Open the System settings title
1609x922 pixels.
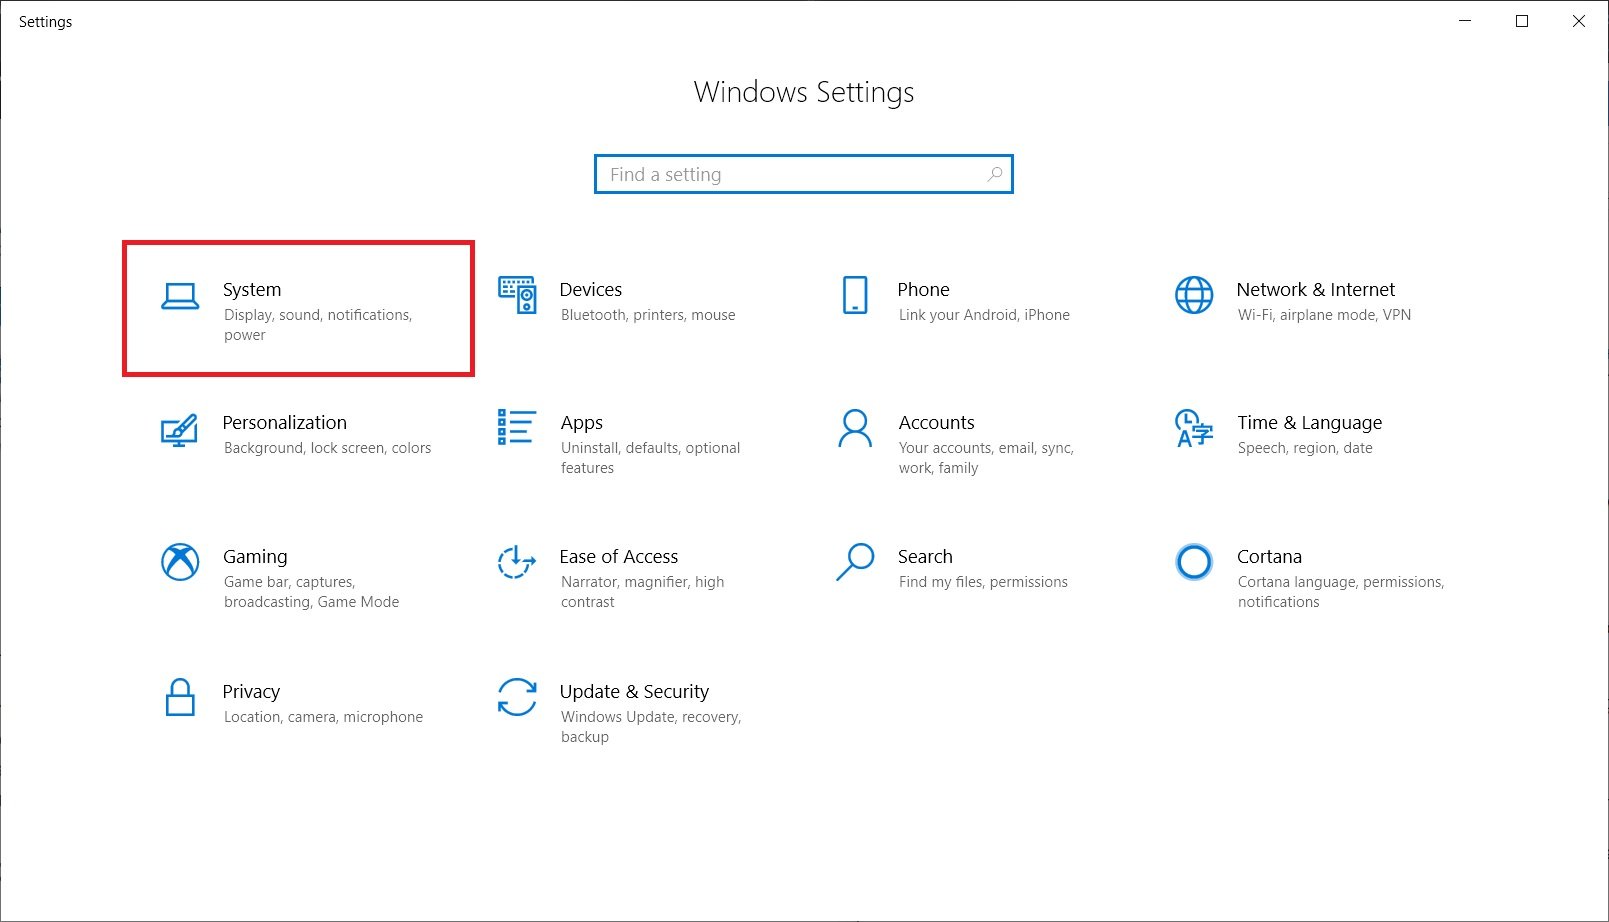[252, 290]
